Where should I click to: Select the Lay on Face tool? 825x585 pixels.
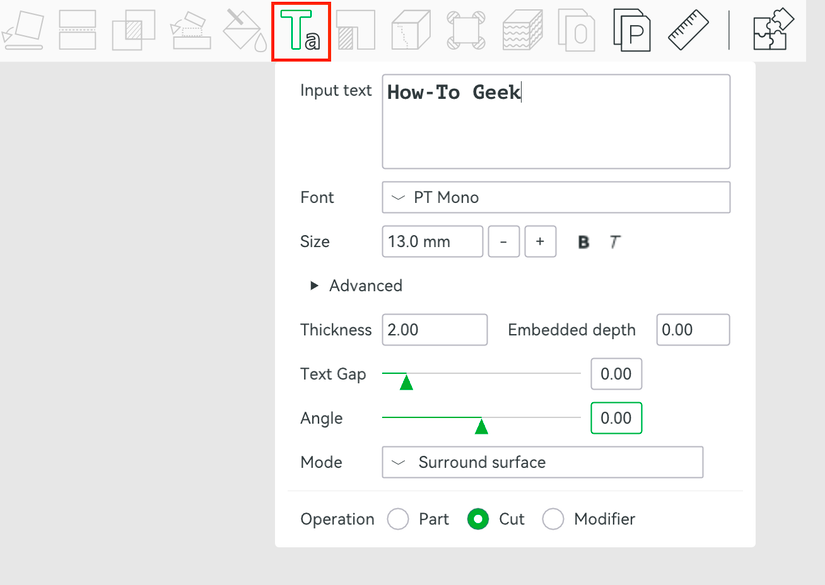[23, 31]
